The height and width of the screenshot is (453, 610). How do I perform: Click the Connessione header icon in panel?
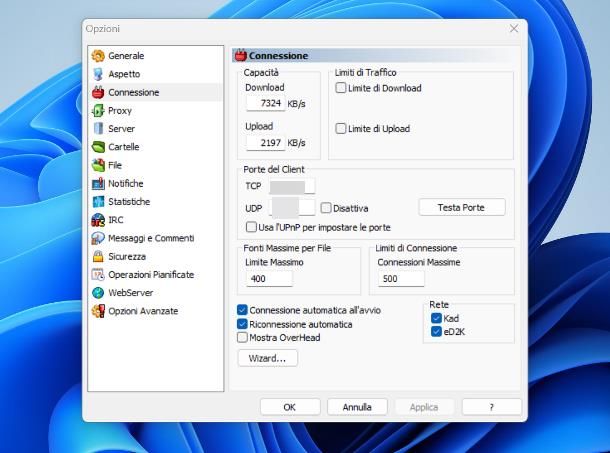click(x=241, y=56)
